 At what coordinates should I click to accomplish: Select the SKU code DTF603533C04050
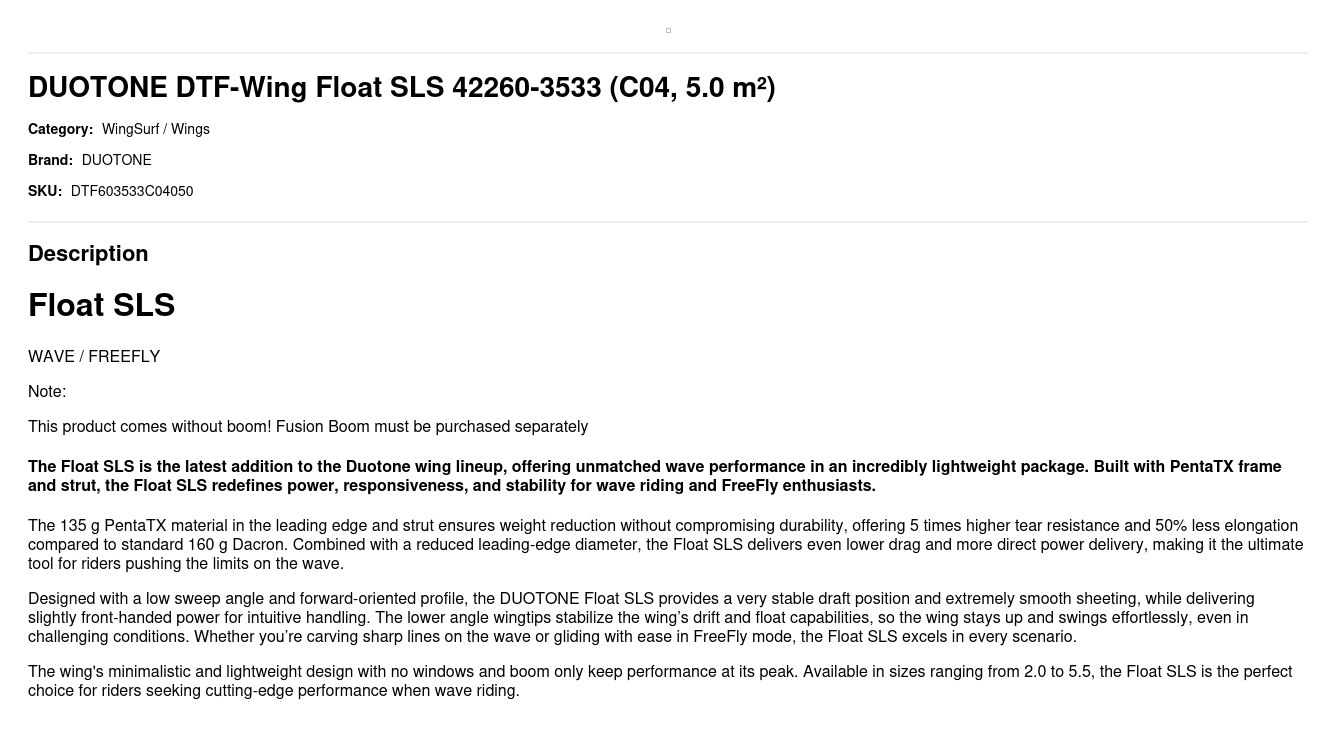pos(132,191)
